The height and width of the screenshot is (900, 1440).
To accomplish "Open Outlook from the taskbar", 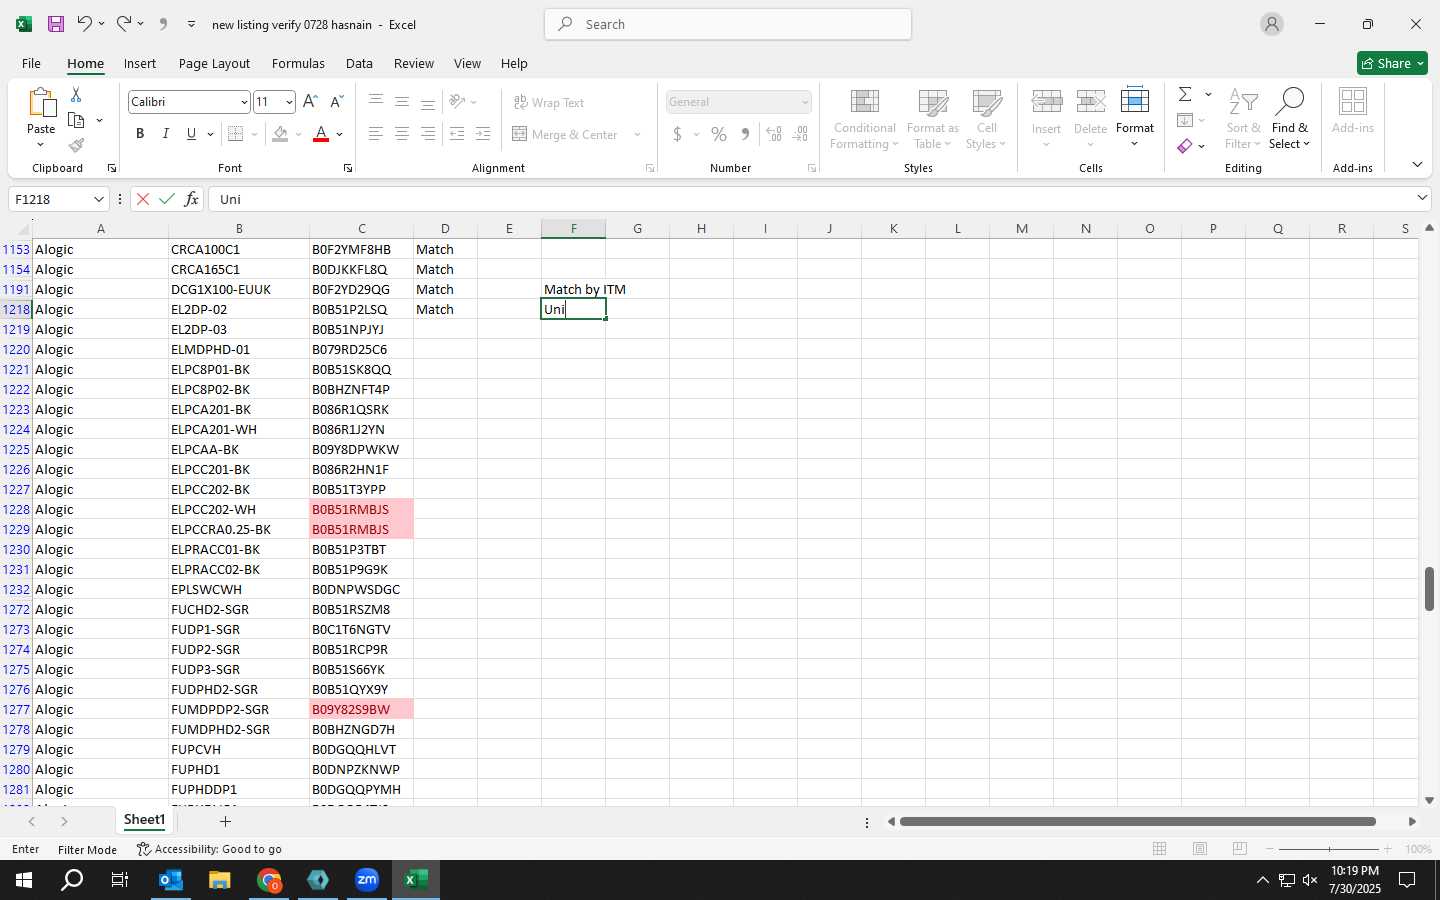I will [171, 880].
